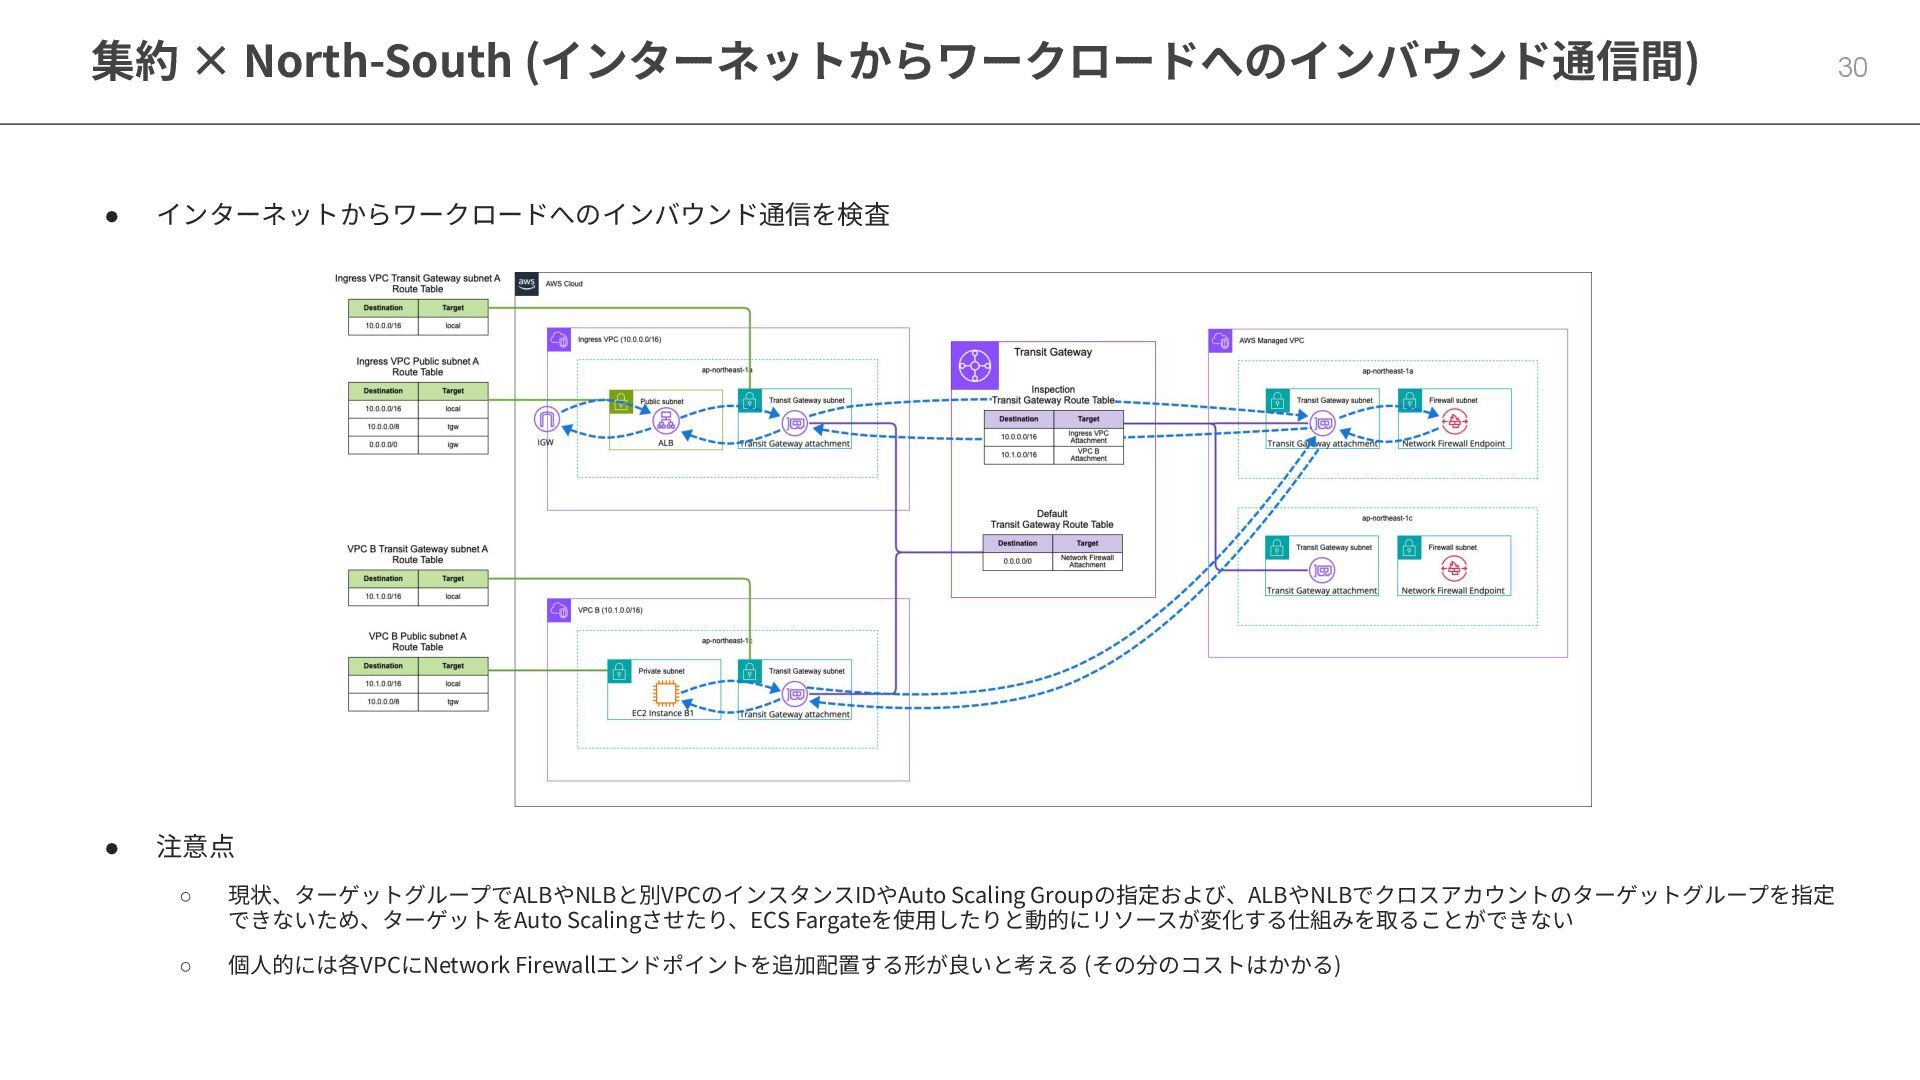Image resolution: width=1920 pixels, height=1080 pixels.
Task: Click the large purple Transit Gateway icon
Action: pos(974,366)
